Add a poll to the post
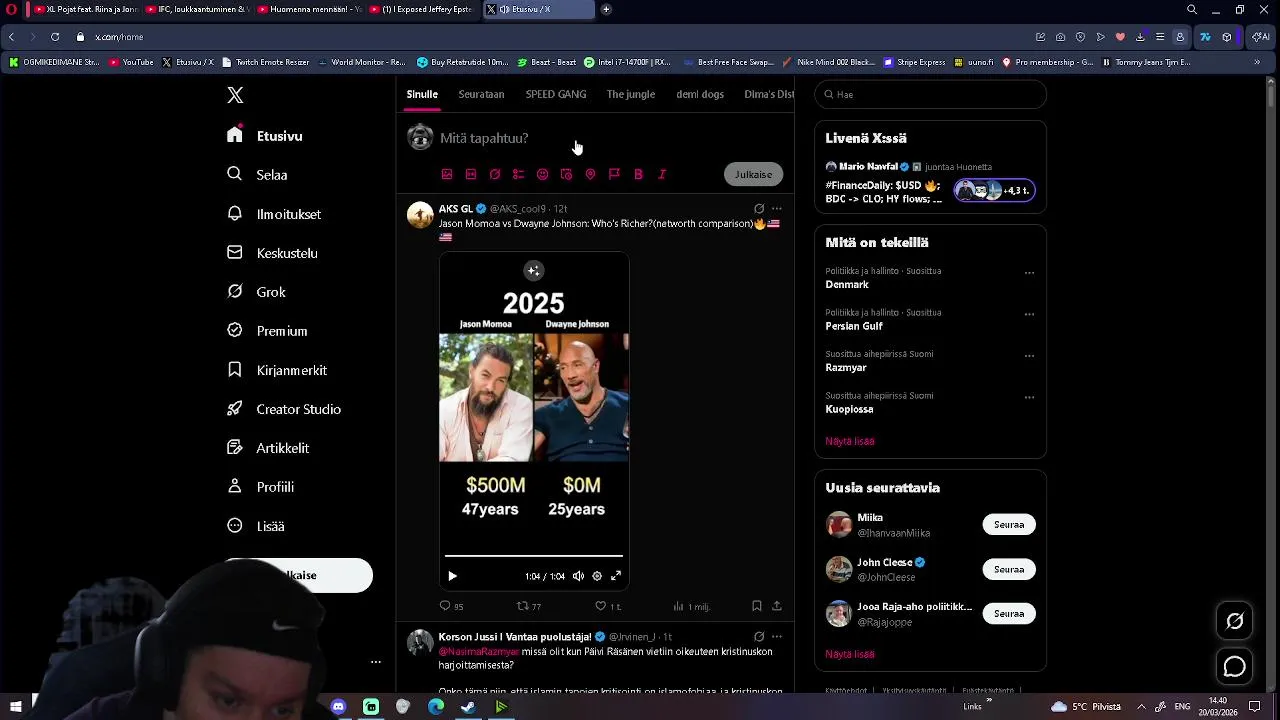This screenshot has width=1280, height=720. tap(518, 174)
